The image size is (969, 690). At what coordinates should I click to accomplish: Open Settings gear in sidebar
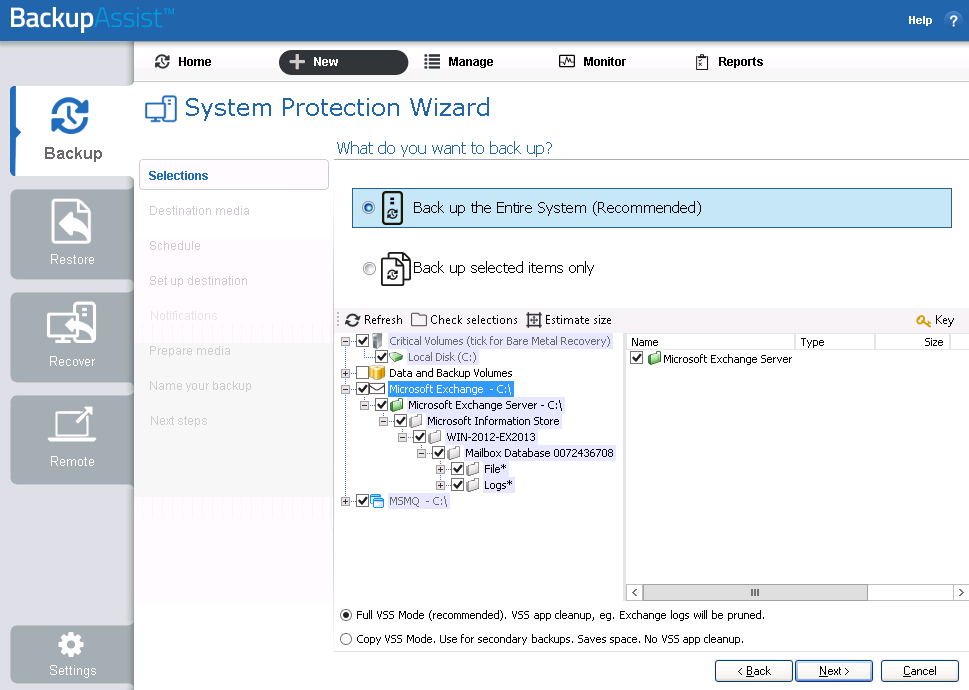click(71, 644)
